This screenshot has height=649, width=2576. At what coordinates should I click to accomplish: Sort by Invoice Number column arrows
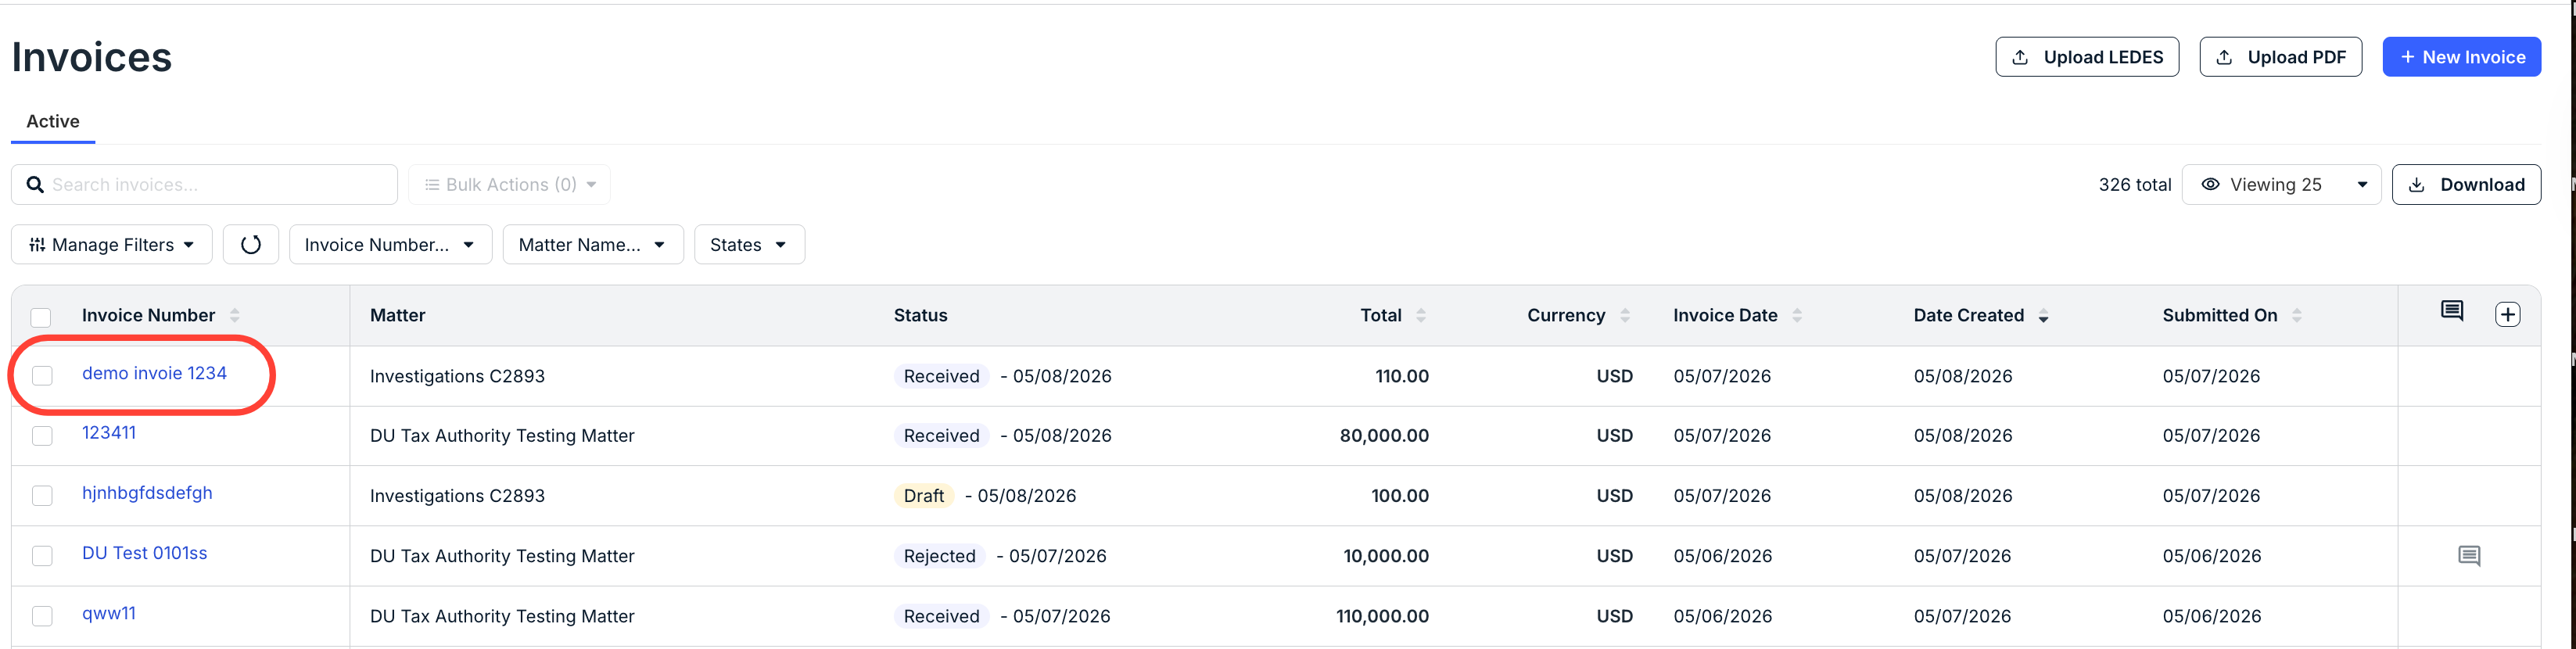(235, 315)
